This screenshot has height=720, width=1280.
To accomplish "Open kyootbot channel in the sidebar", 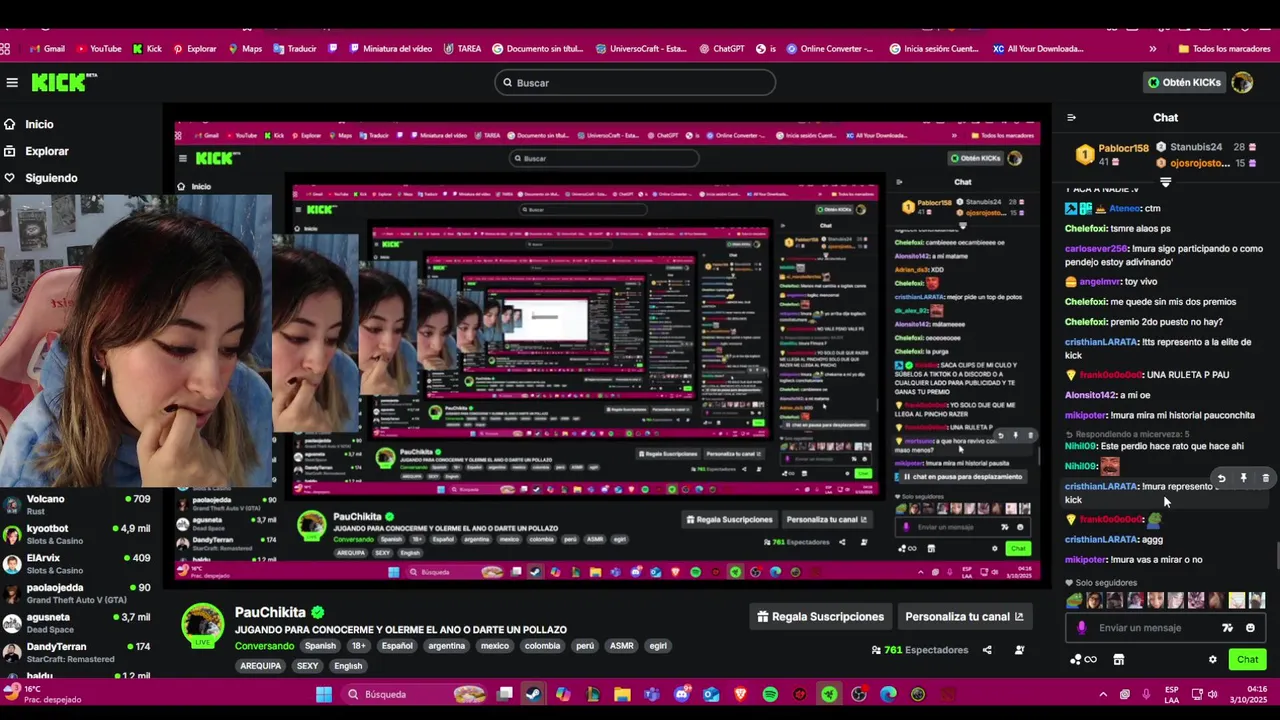I will coord(78,534).
